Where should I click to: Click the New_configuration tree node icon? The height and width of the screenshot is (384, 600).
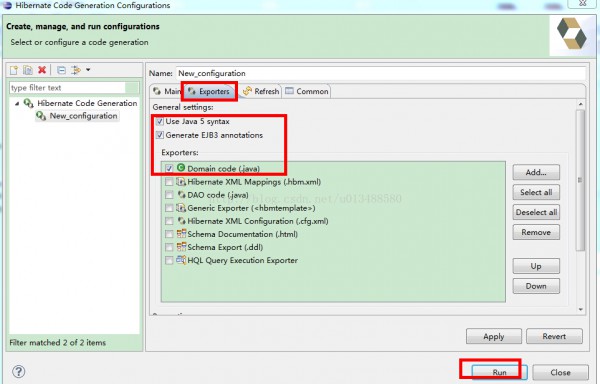41,116
